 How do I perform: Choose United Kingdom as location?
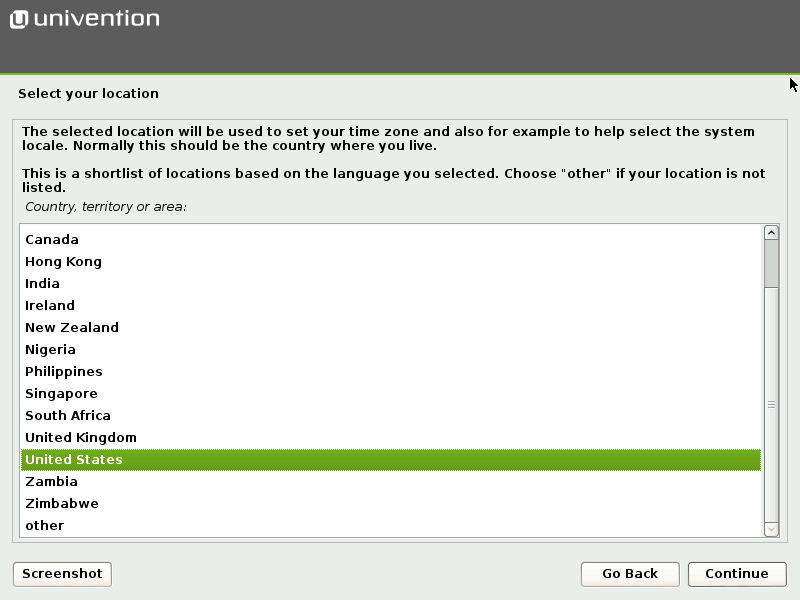[81, 438]
